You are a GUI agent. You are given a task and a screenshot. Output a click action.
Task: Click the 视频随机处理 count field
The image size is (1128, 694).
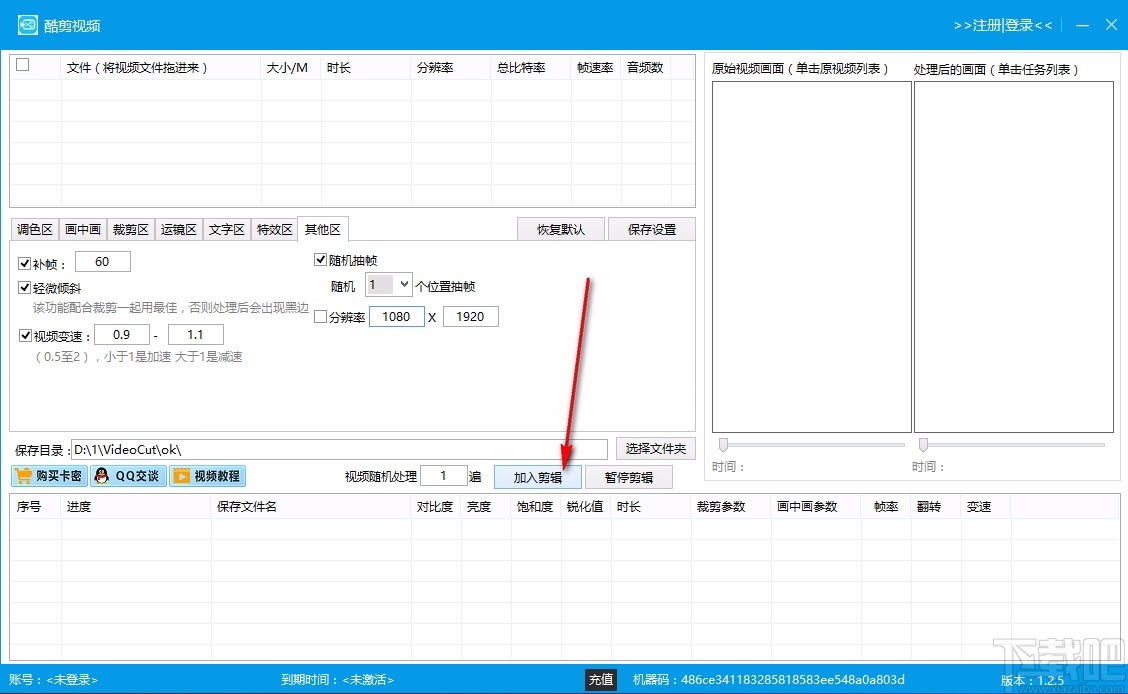click(x=444, y=475)
